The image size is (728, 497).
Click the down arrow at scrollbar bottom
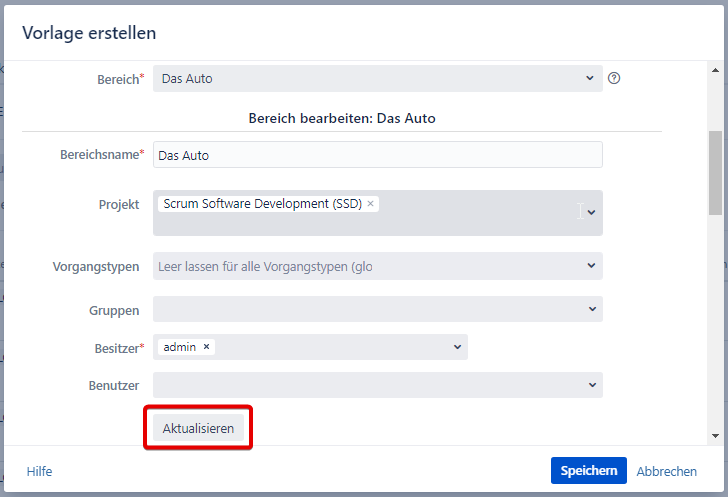tap(714, 436)
